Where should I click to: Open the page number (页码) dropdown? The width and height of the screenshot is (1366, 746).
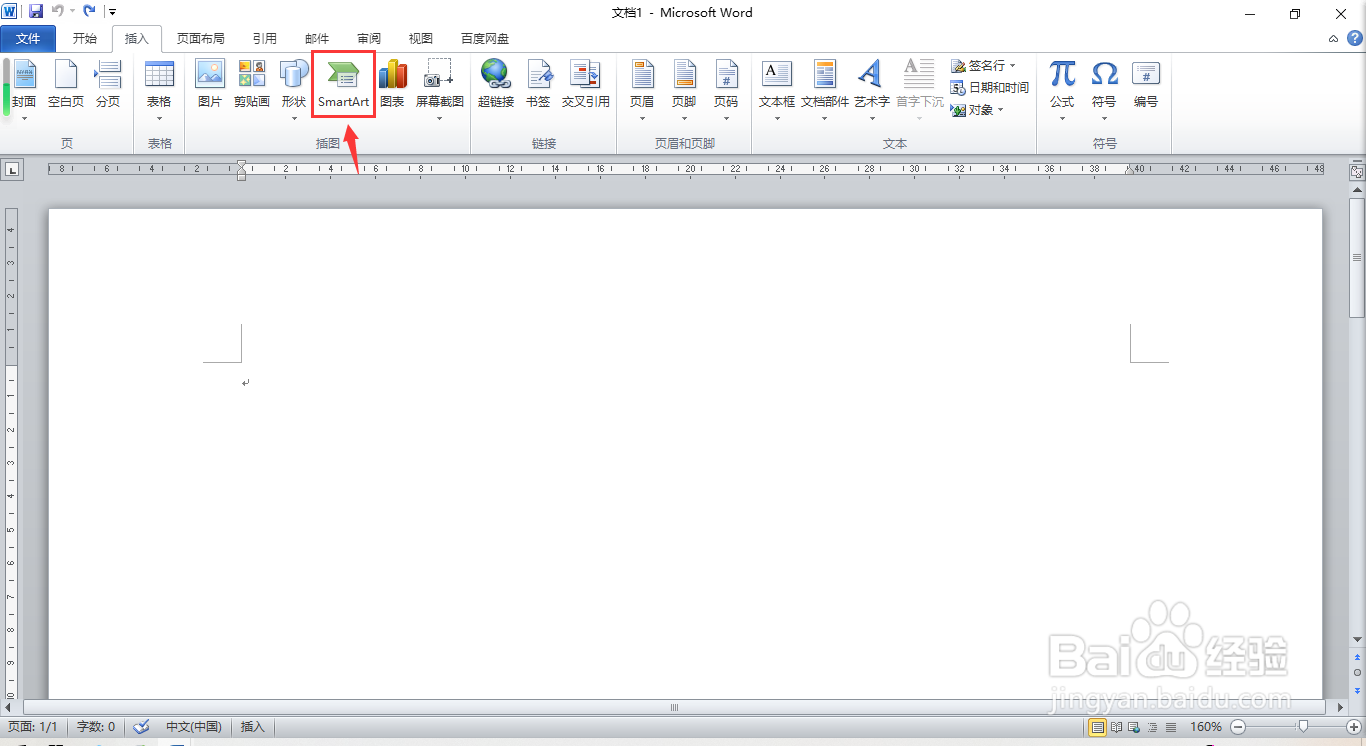tap(726, 89)
